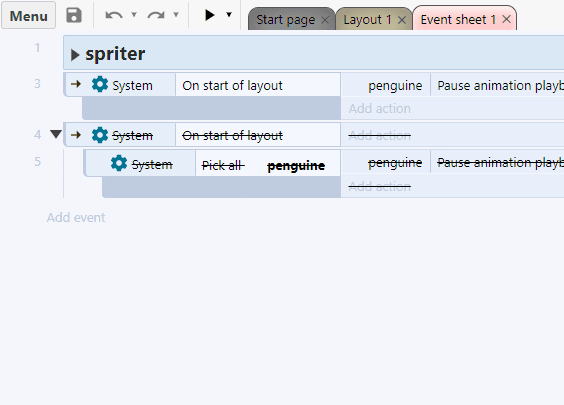Expand the spriter group

[75, 55]
